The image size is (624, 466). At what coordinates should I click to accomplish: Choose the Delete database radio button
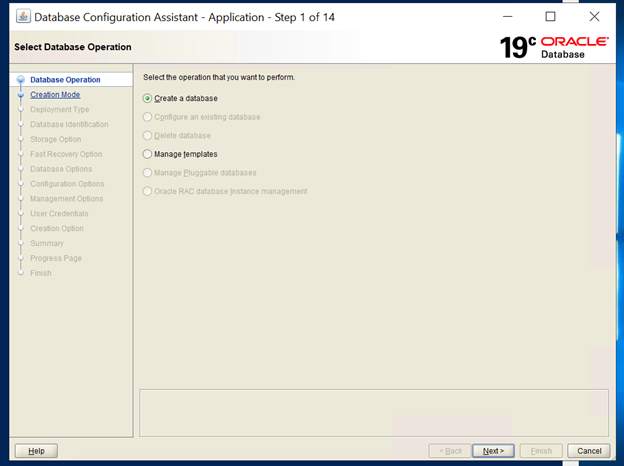147,136
